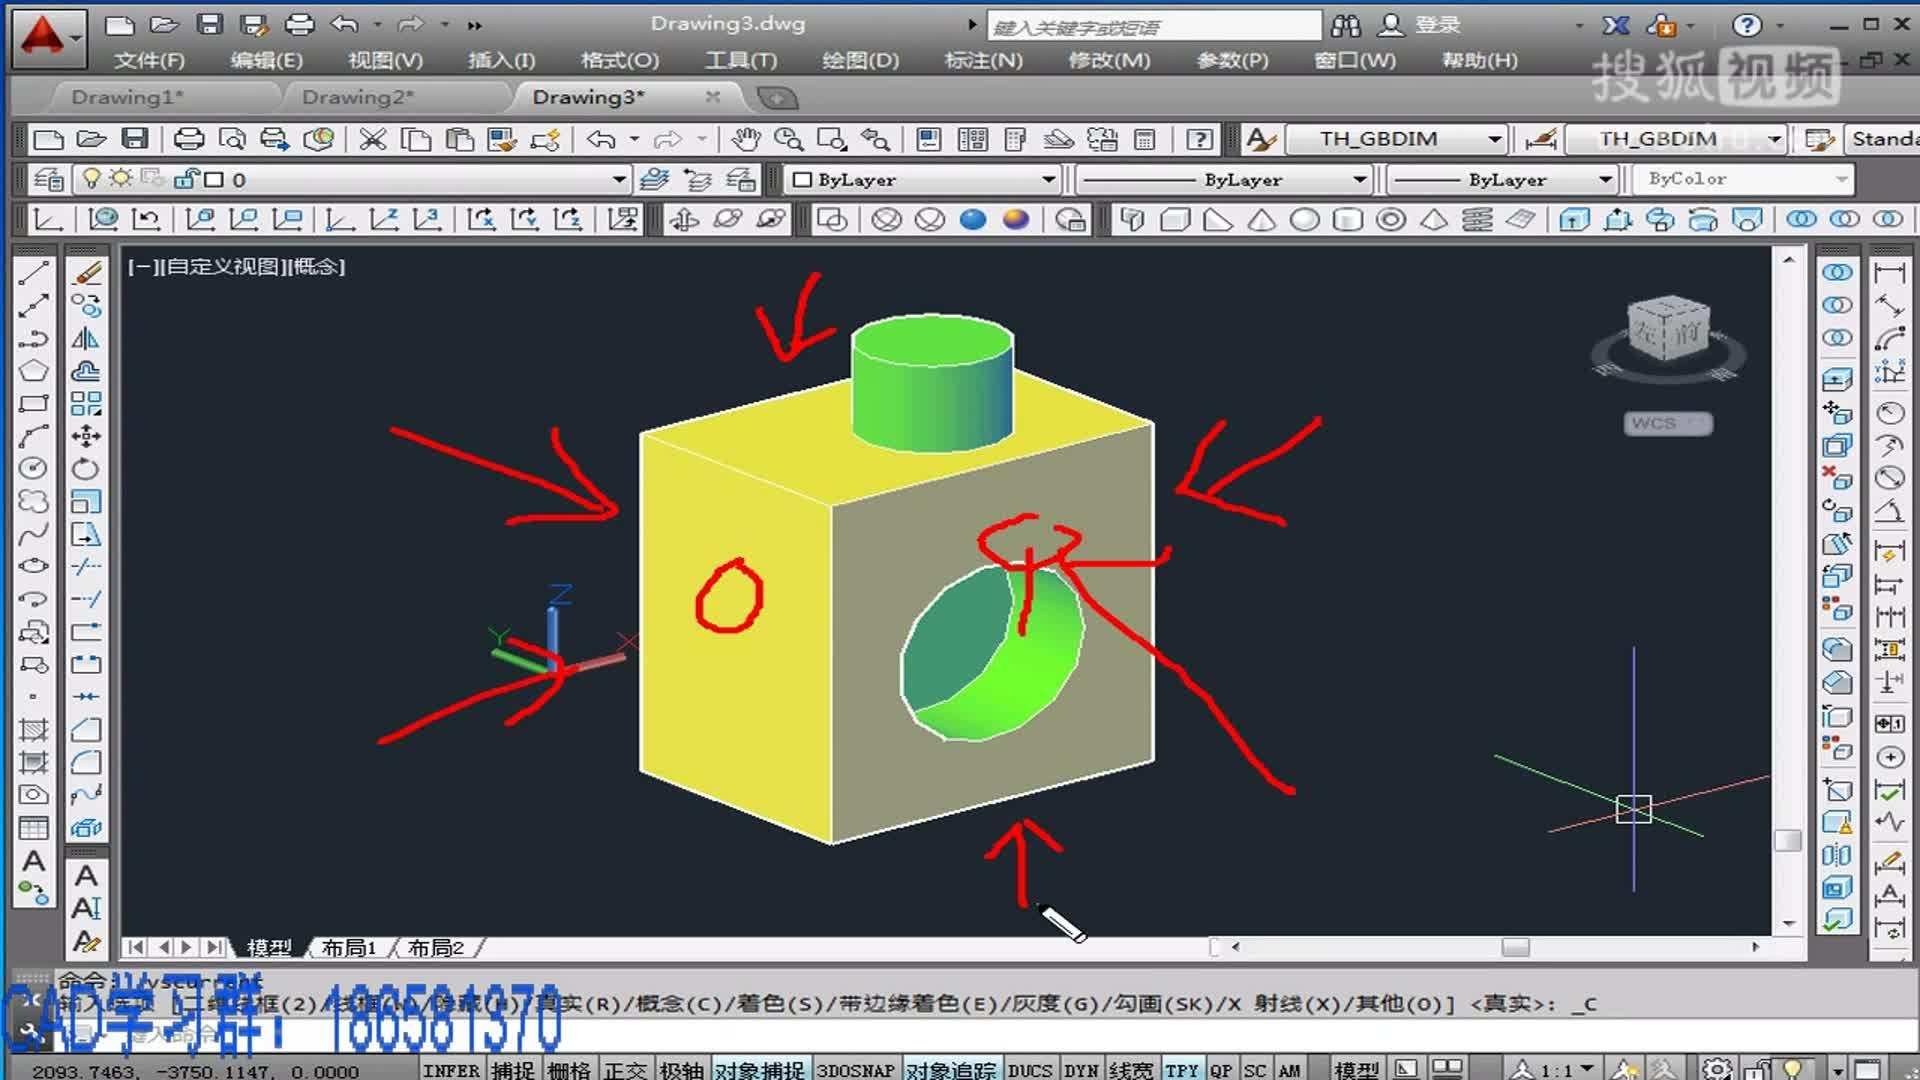Select the Line drawing tool
This screenshot has width=1920, height=1080.
tap(33, 273)
